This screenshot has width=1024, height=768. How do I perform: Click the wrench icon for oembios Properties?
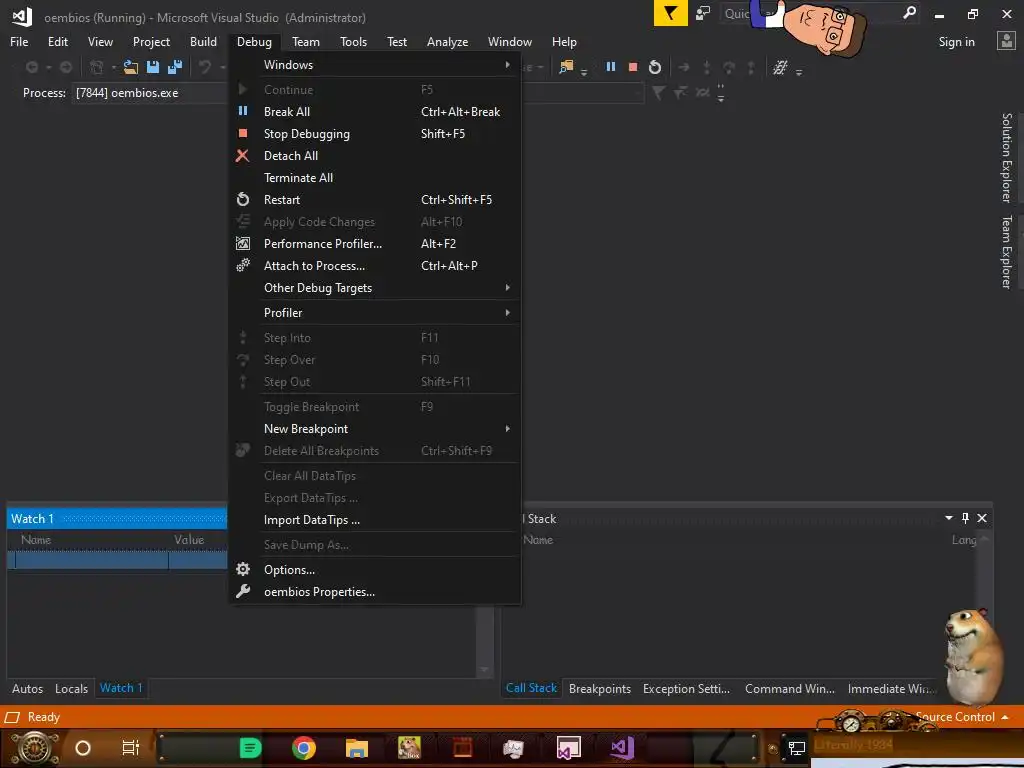coord(242,591)
